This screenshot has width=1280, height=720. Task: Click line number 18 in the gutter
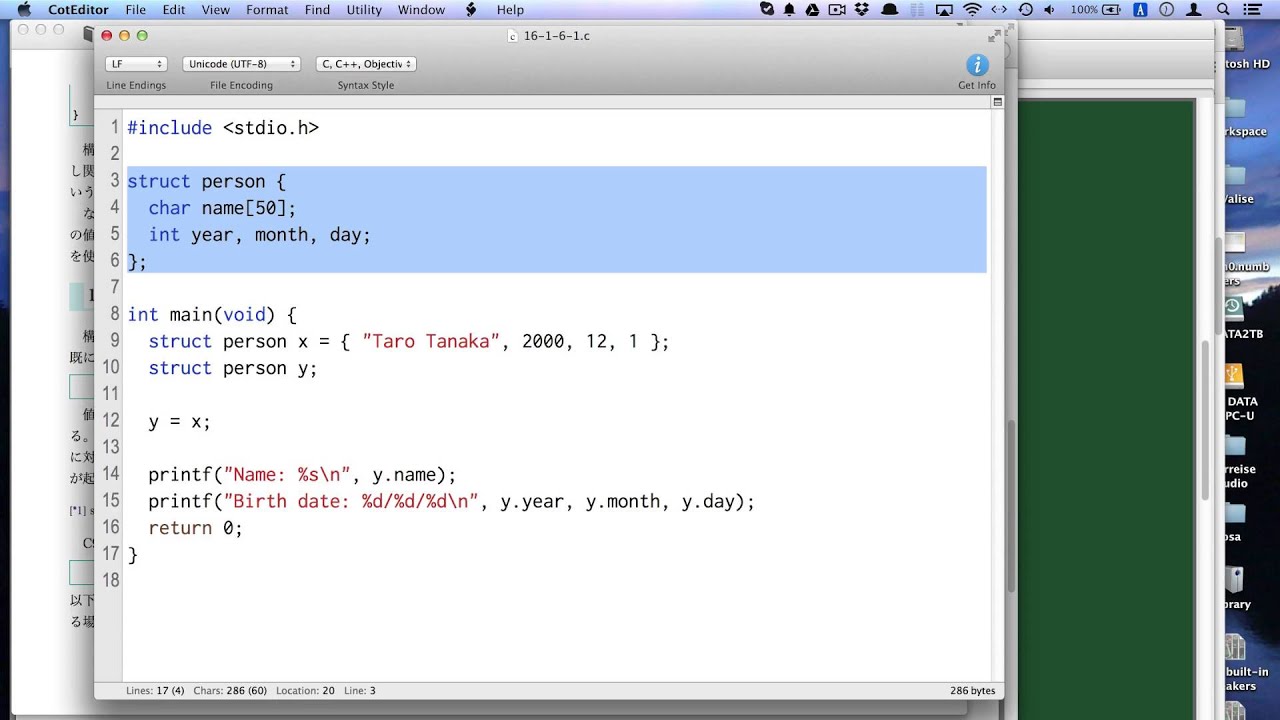click(110, 580)
